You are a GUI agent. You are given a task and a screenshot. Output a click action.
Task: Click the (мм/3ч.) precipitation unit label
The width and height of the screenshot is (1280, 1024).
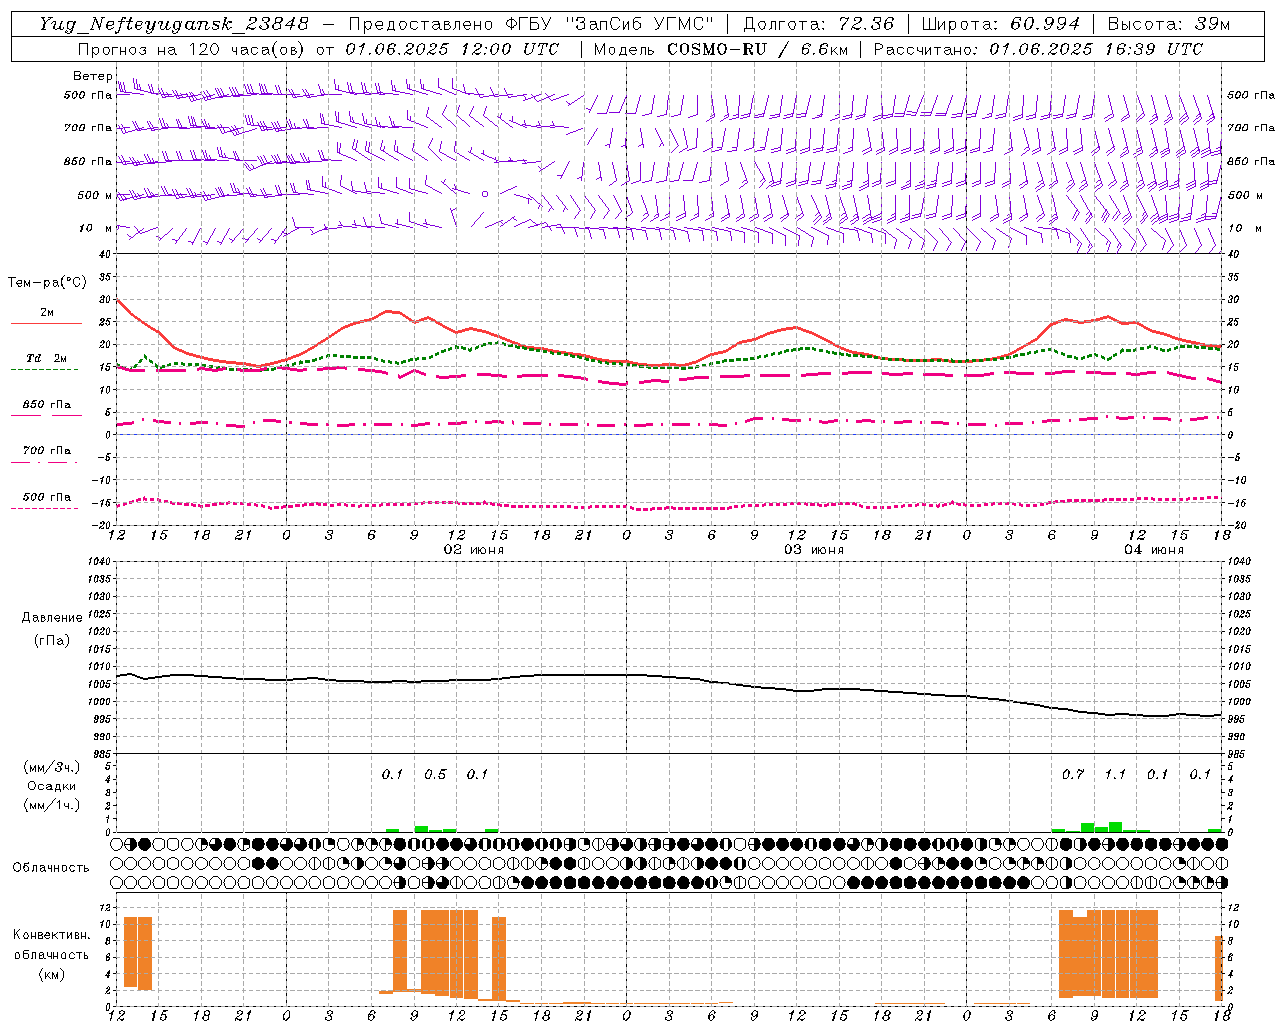[51, 767]
